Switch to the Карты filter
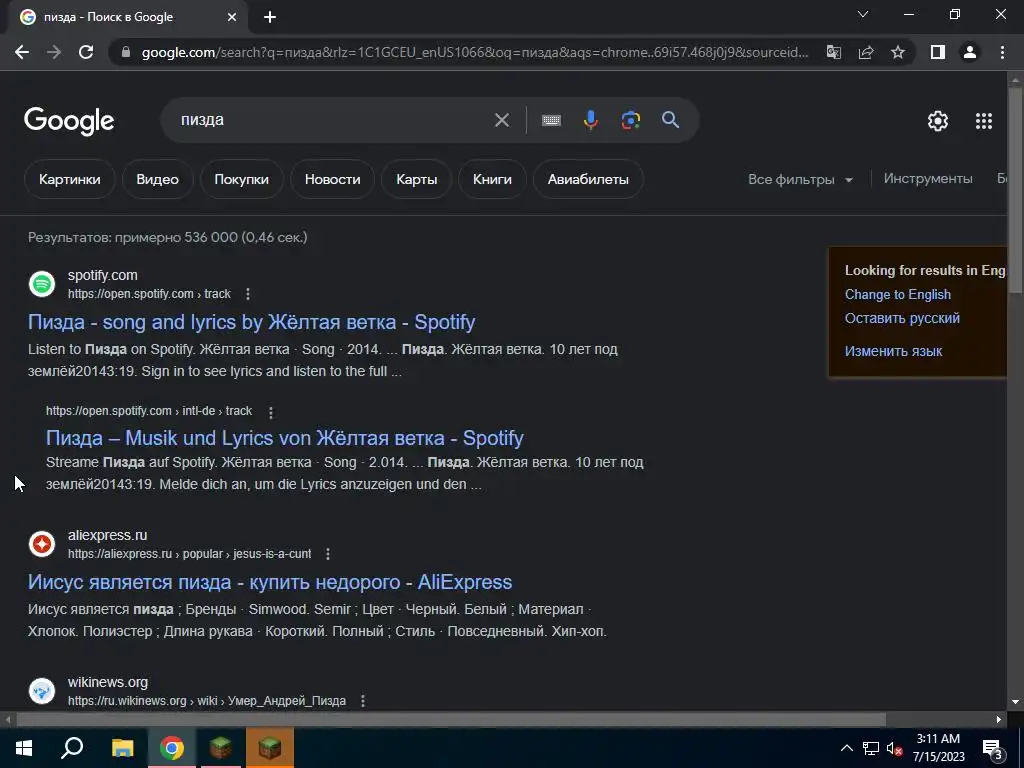 [x=417, y=179]
